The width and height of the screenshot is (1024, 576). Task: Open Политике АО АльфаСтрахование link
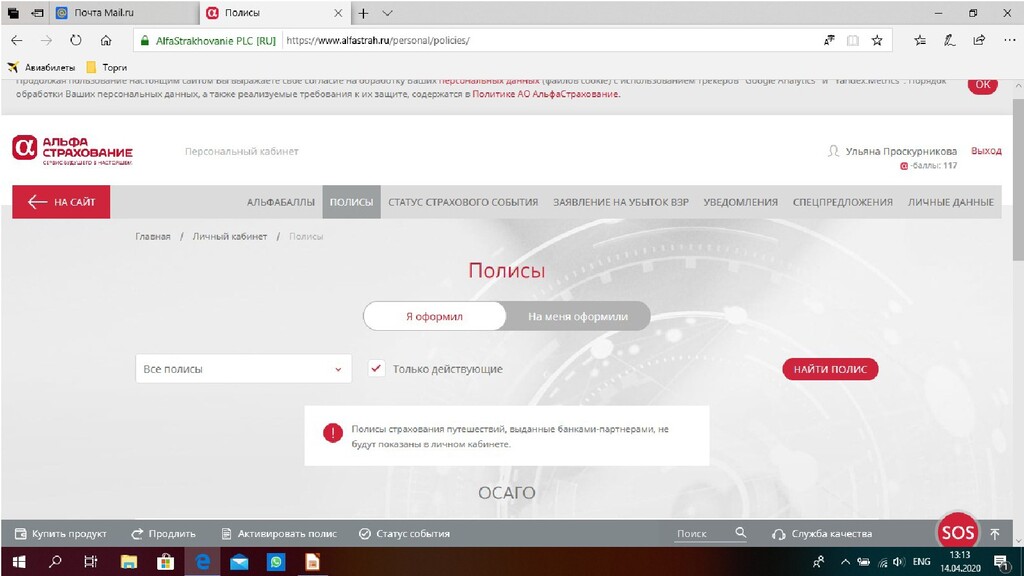click(x=545, y=94)
